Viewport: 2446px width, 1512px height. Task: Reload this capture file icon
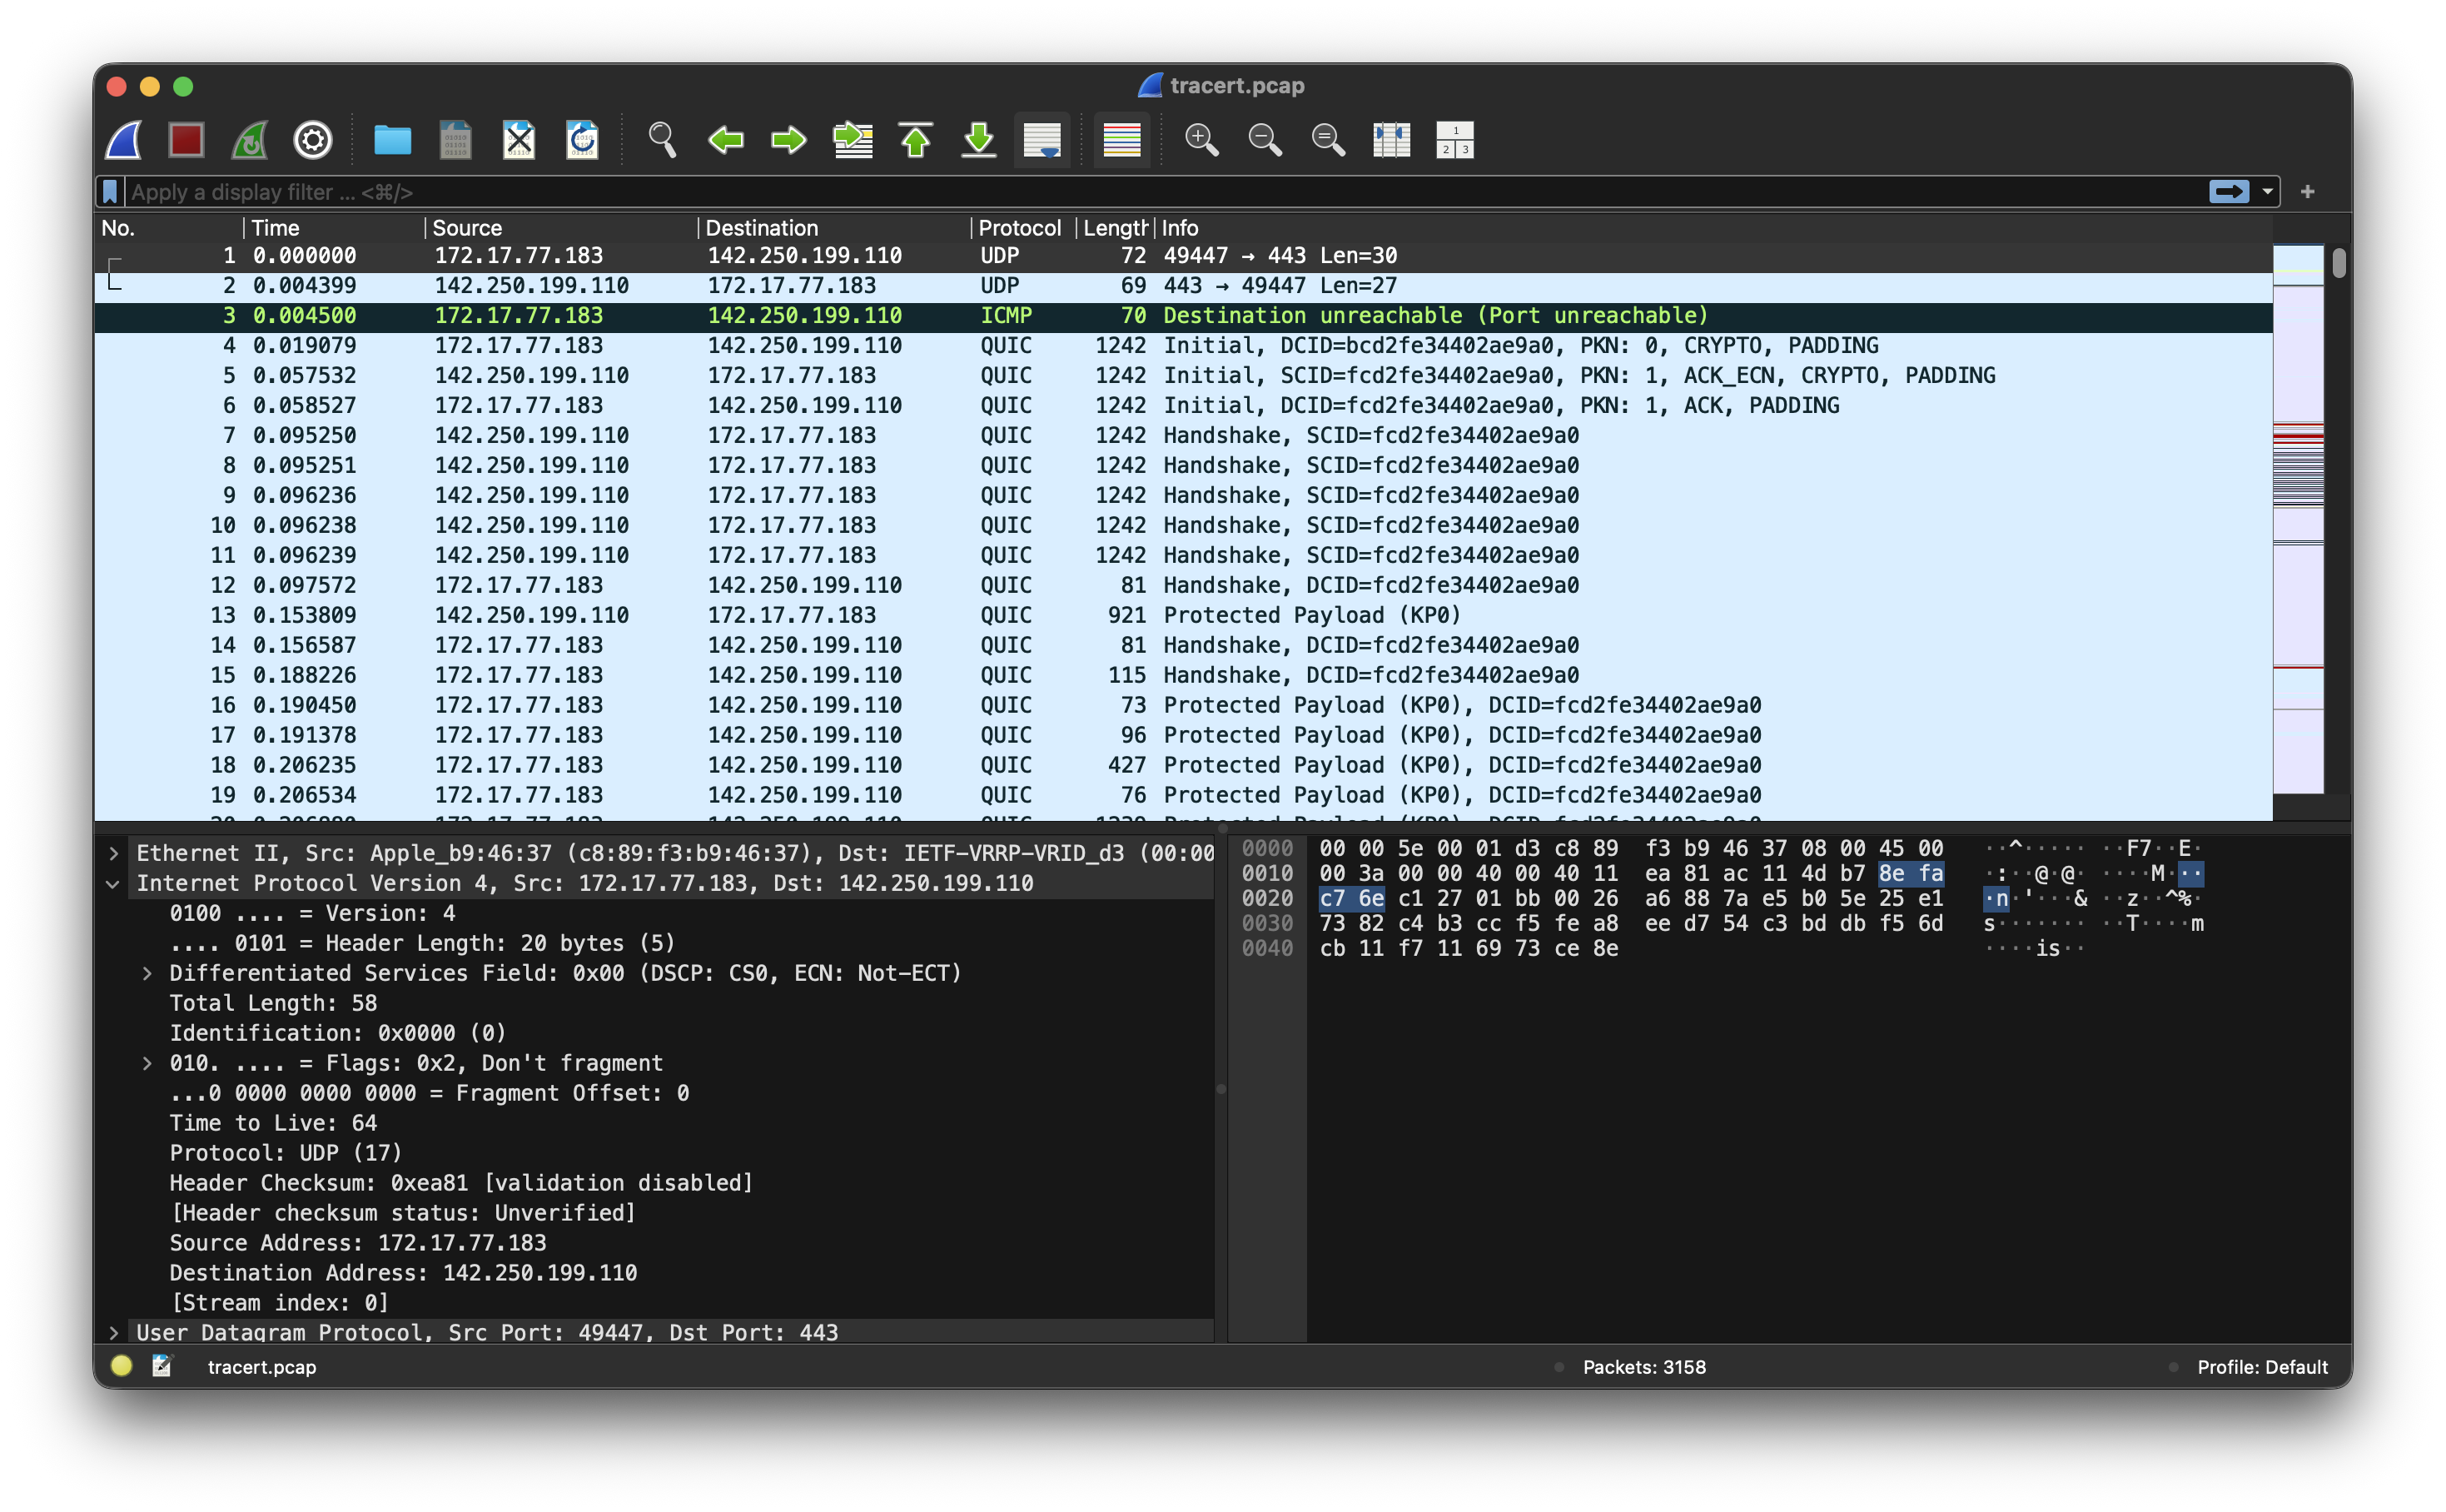click(582, 140)
